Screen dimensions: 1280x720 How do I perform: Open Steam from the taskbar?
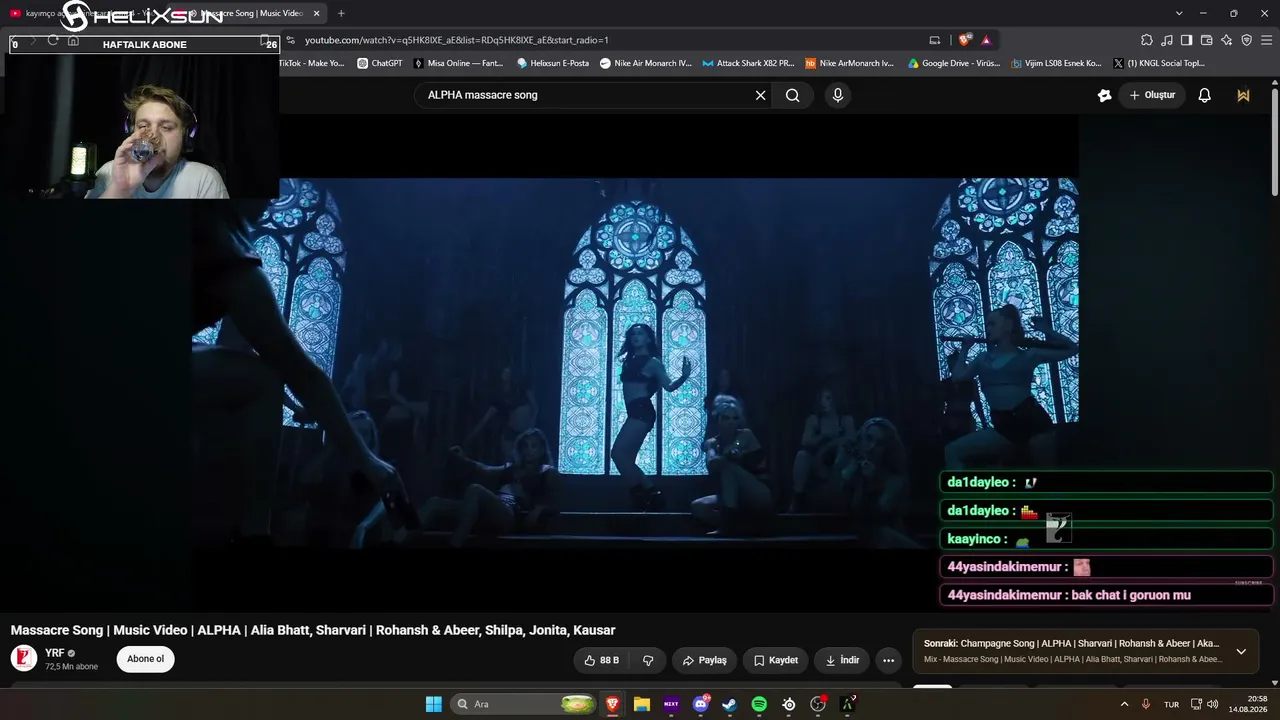tap(730, 704)
